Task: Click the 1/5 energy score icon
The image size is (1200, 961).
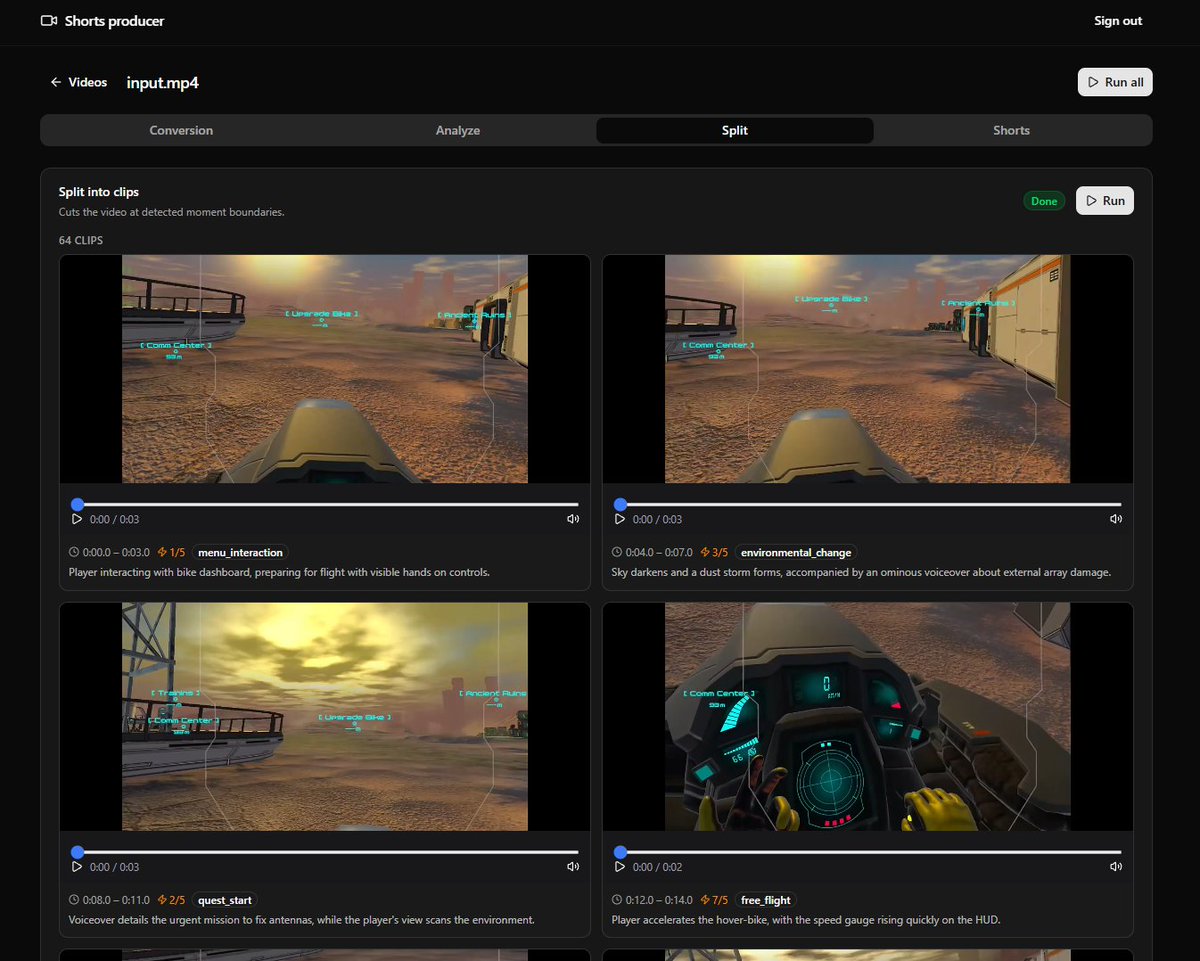Action: click(x=162, y=552)
